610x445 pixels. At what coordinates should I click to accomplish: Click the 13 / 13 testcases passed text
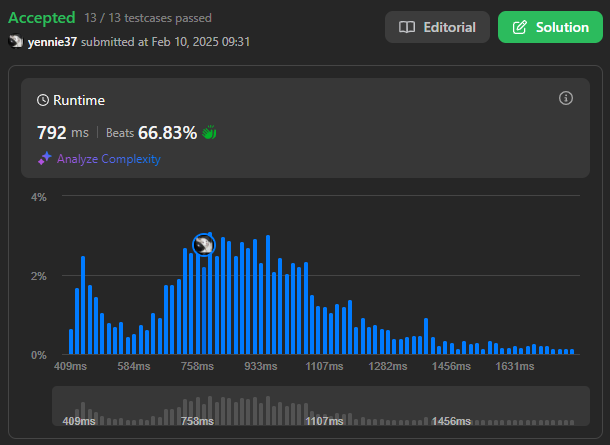148,18
